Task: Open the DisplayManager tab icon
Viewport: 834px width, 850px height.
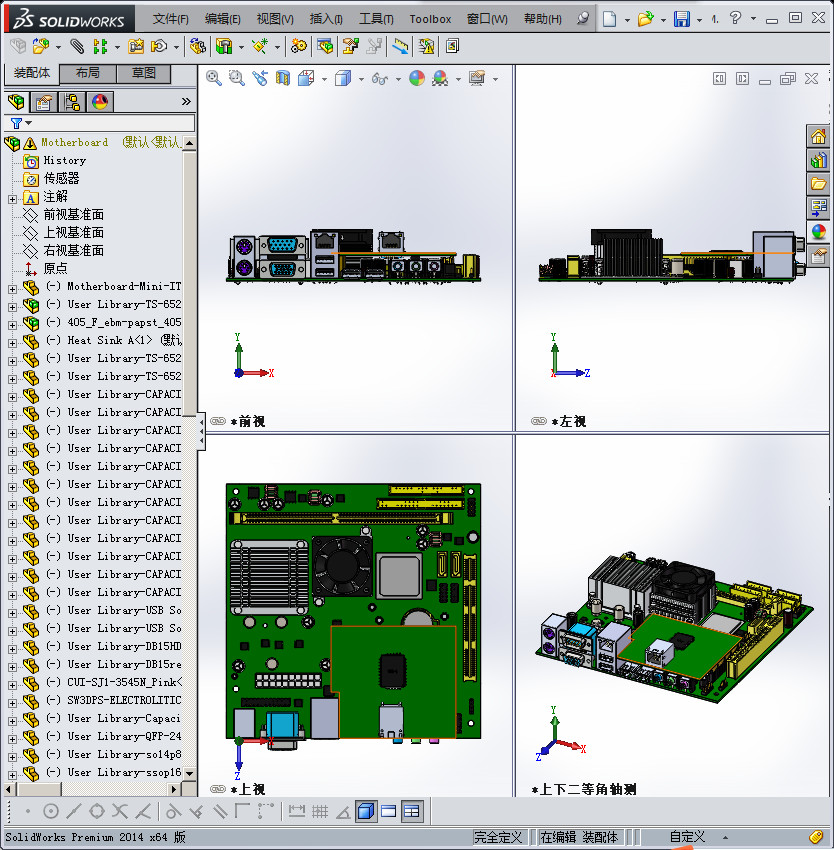Action: coord(100,102)
